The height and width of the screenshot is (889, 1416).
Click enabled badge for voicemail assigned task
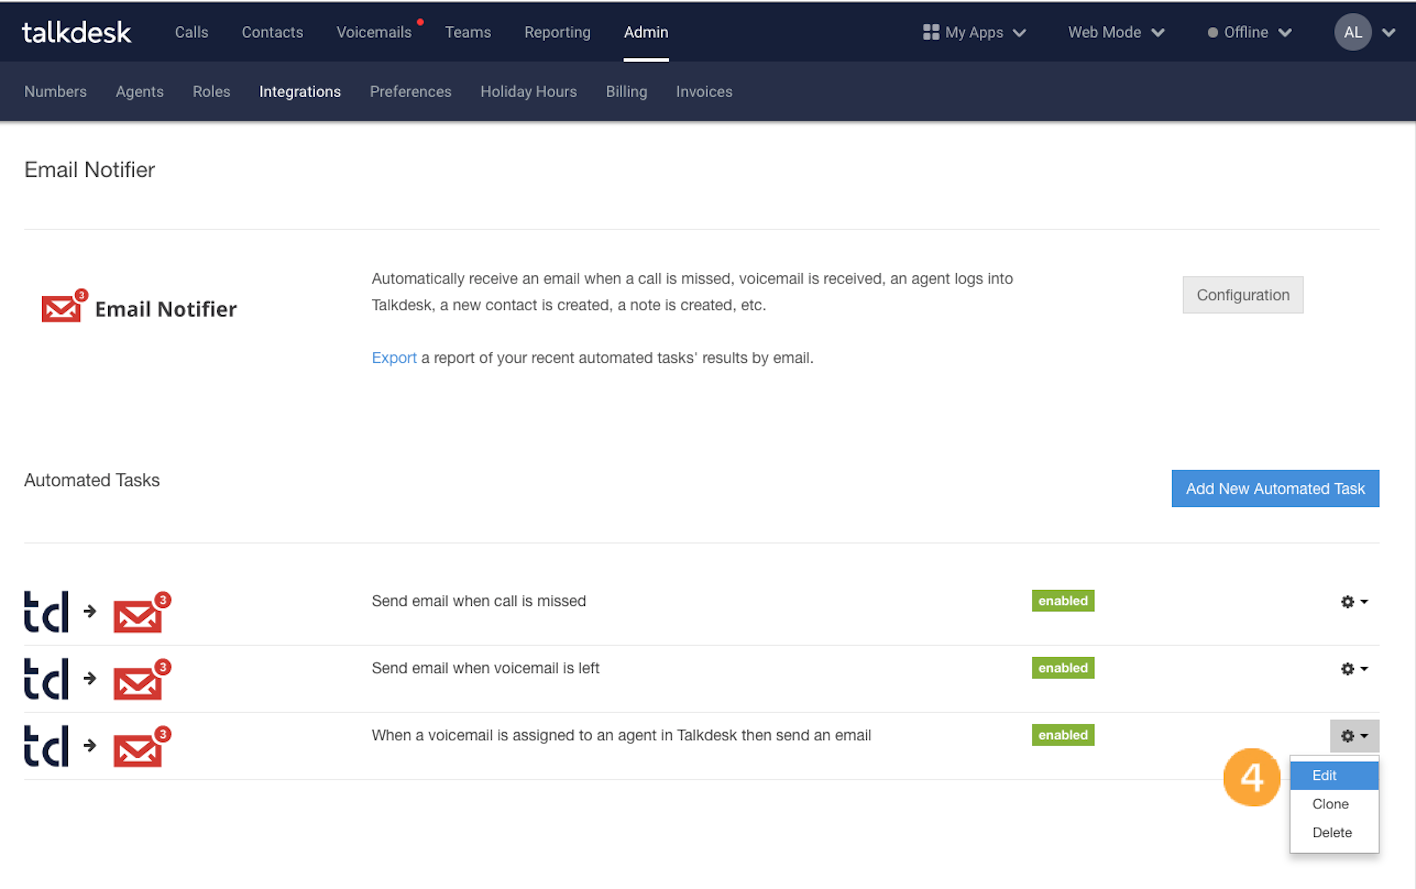click(x=1063, y=735)
